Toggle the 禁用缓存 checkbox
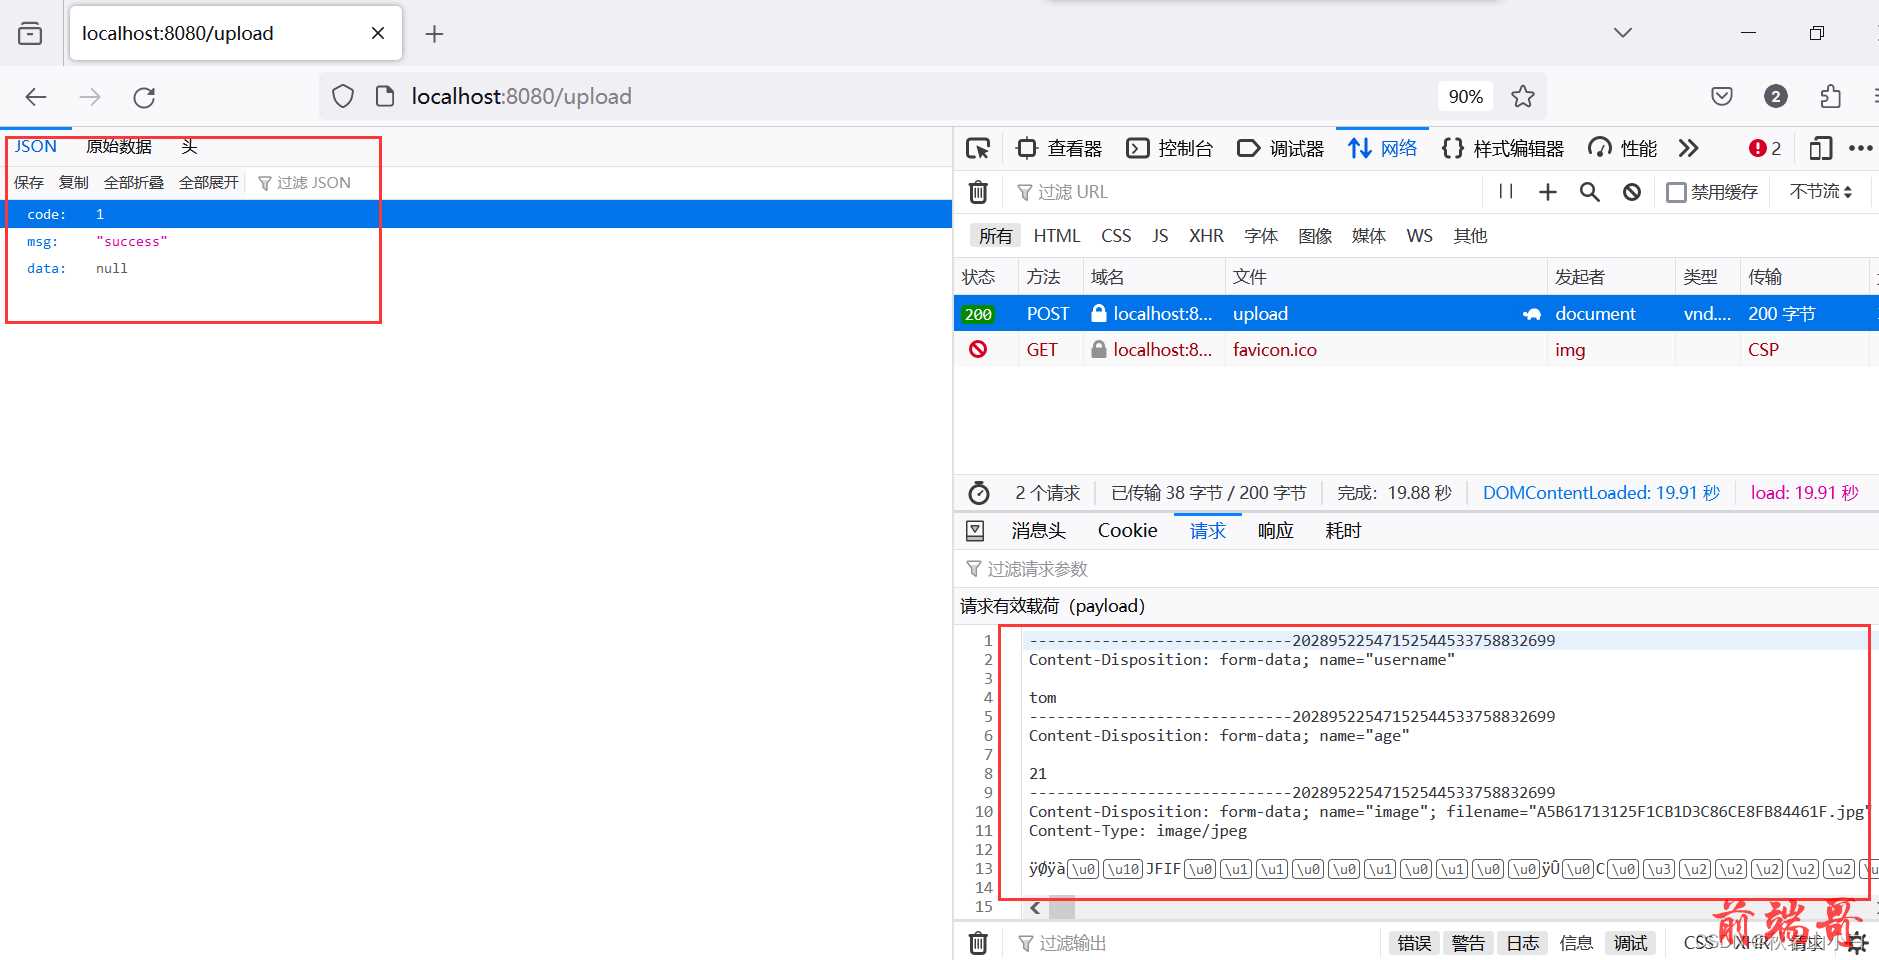The image size is (1879, 960). point(1677,192)
